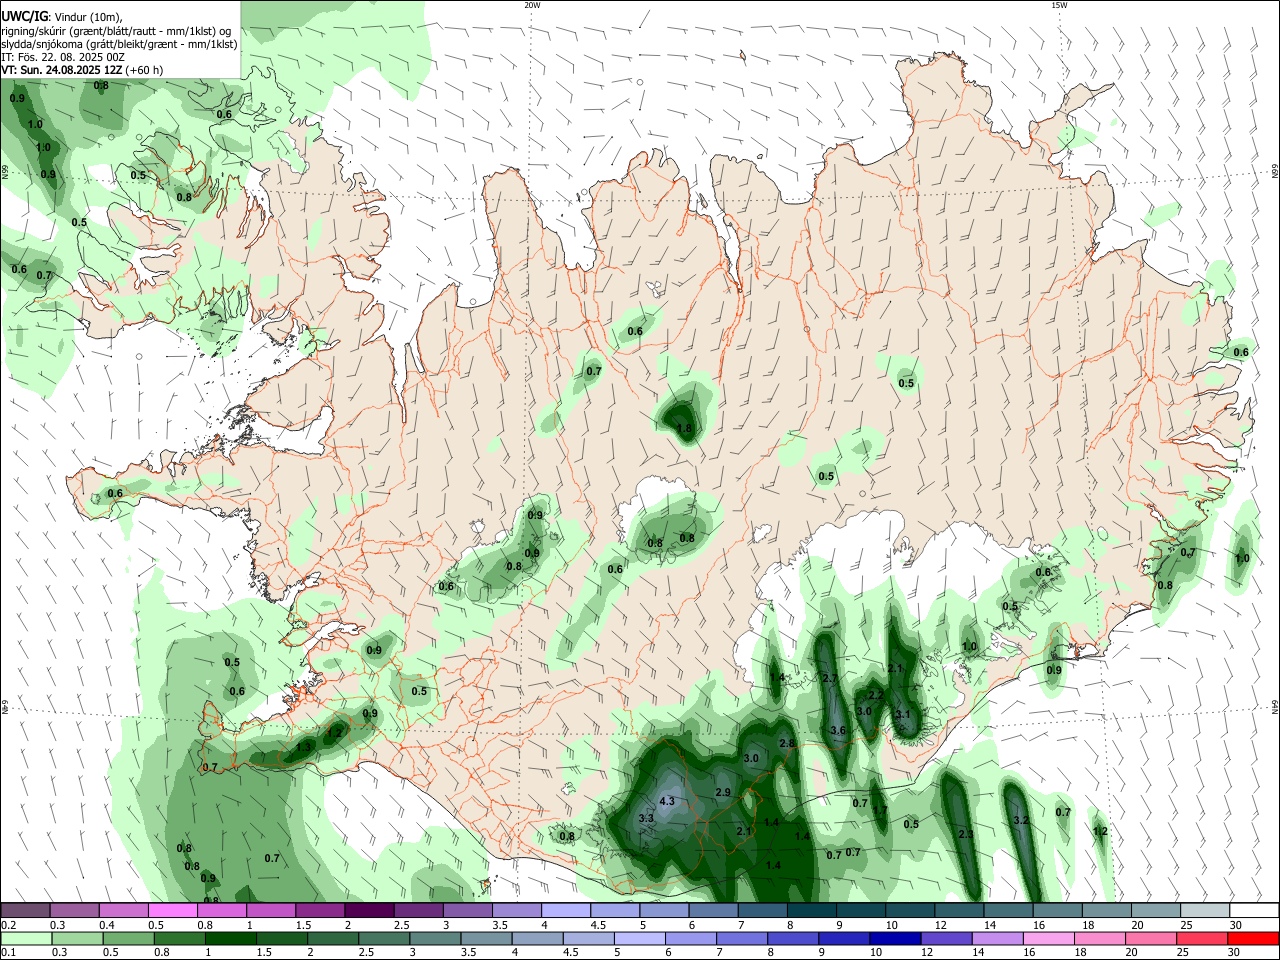Select the light gray 25 swatch in upper legend
The image size is (1280, 960).
coord(1205,910)
